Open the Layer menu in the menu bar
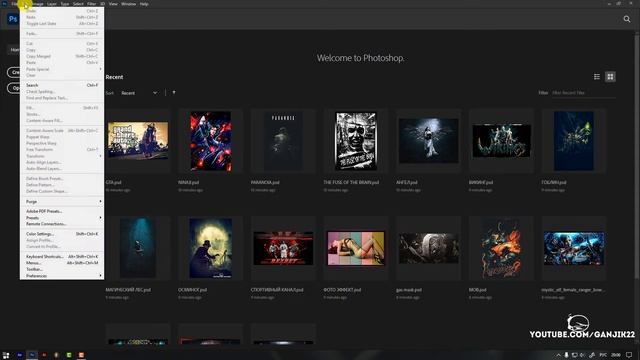The height and width of the screenshot is (360, 640). coord(52,4)
